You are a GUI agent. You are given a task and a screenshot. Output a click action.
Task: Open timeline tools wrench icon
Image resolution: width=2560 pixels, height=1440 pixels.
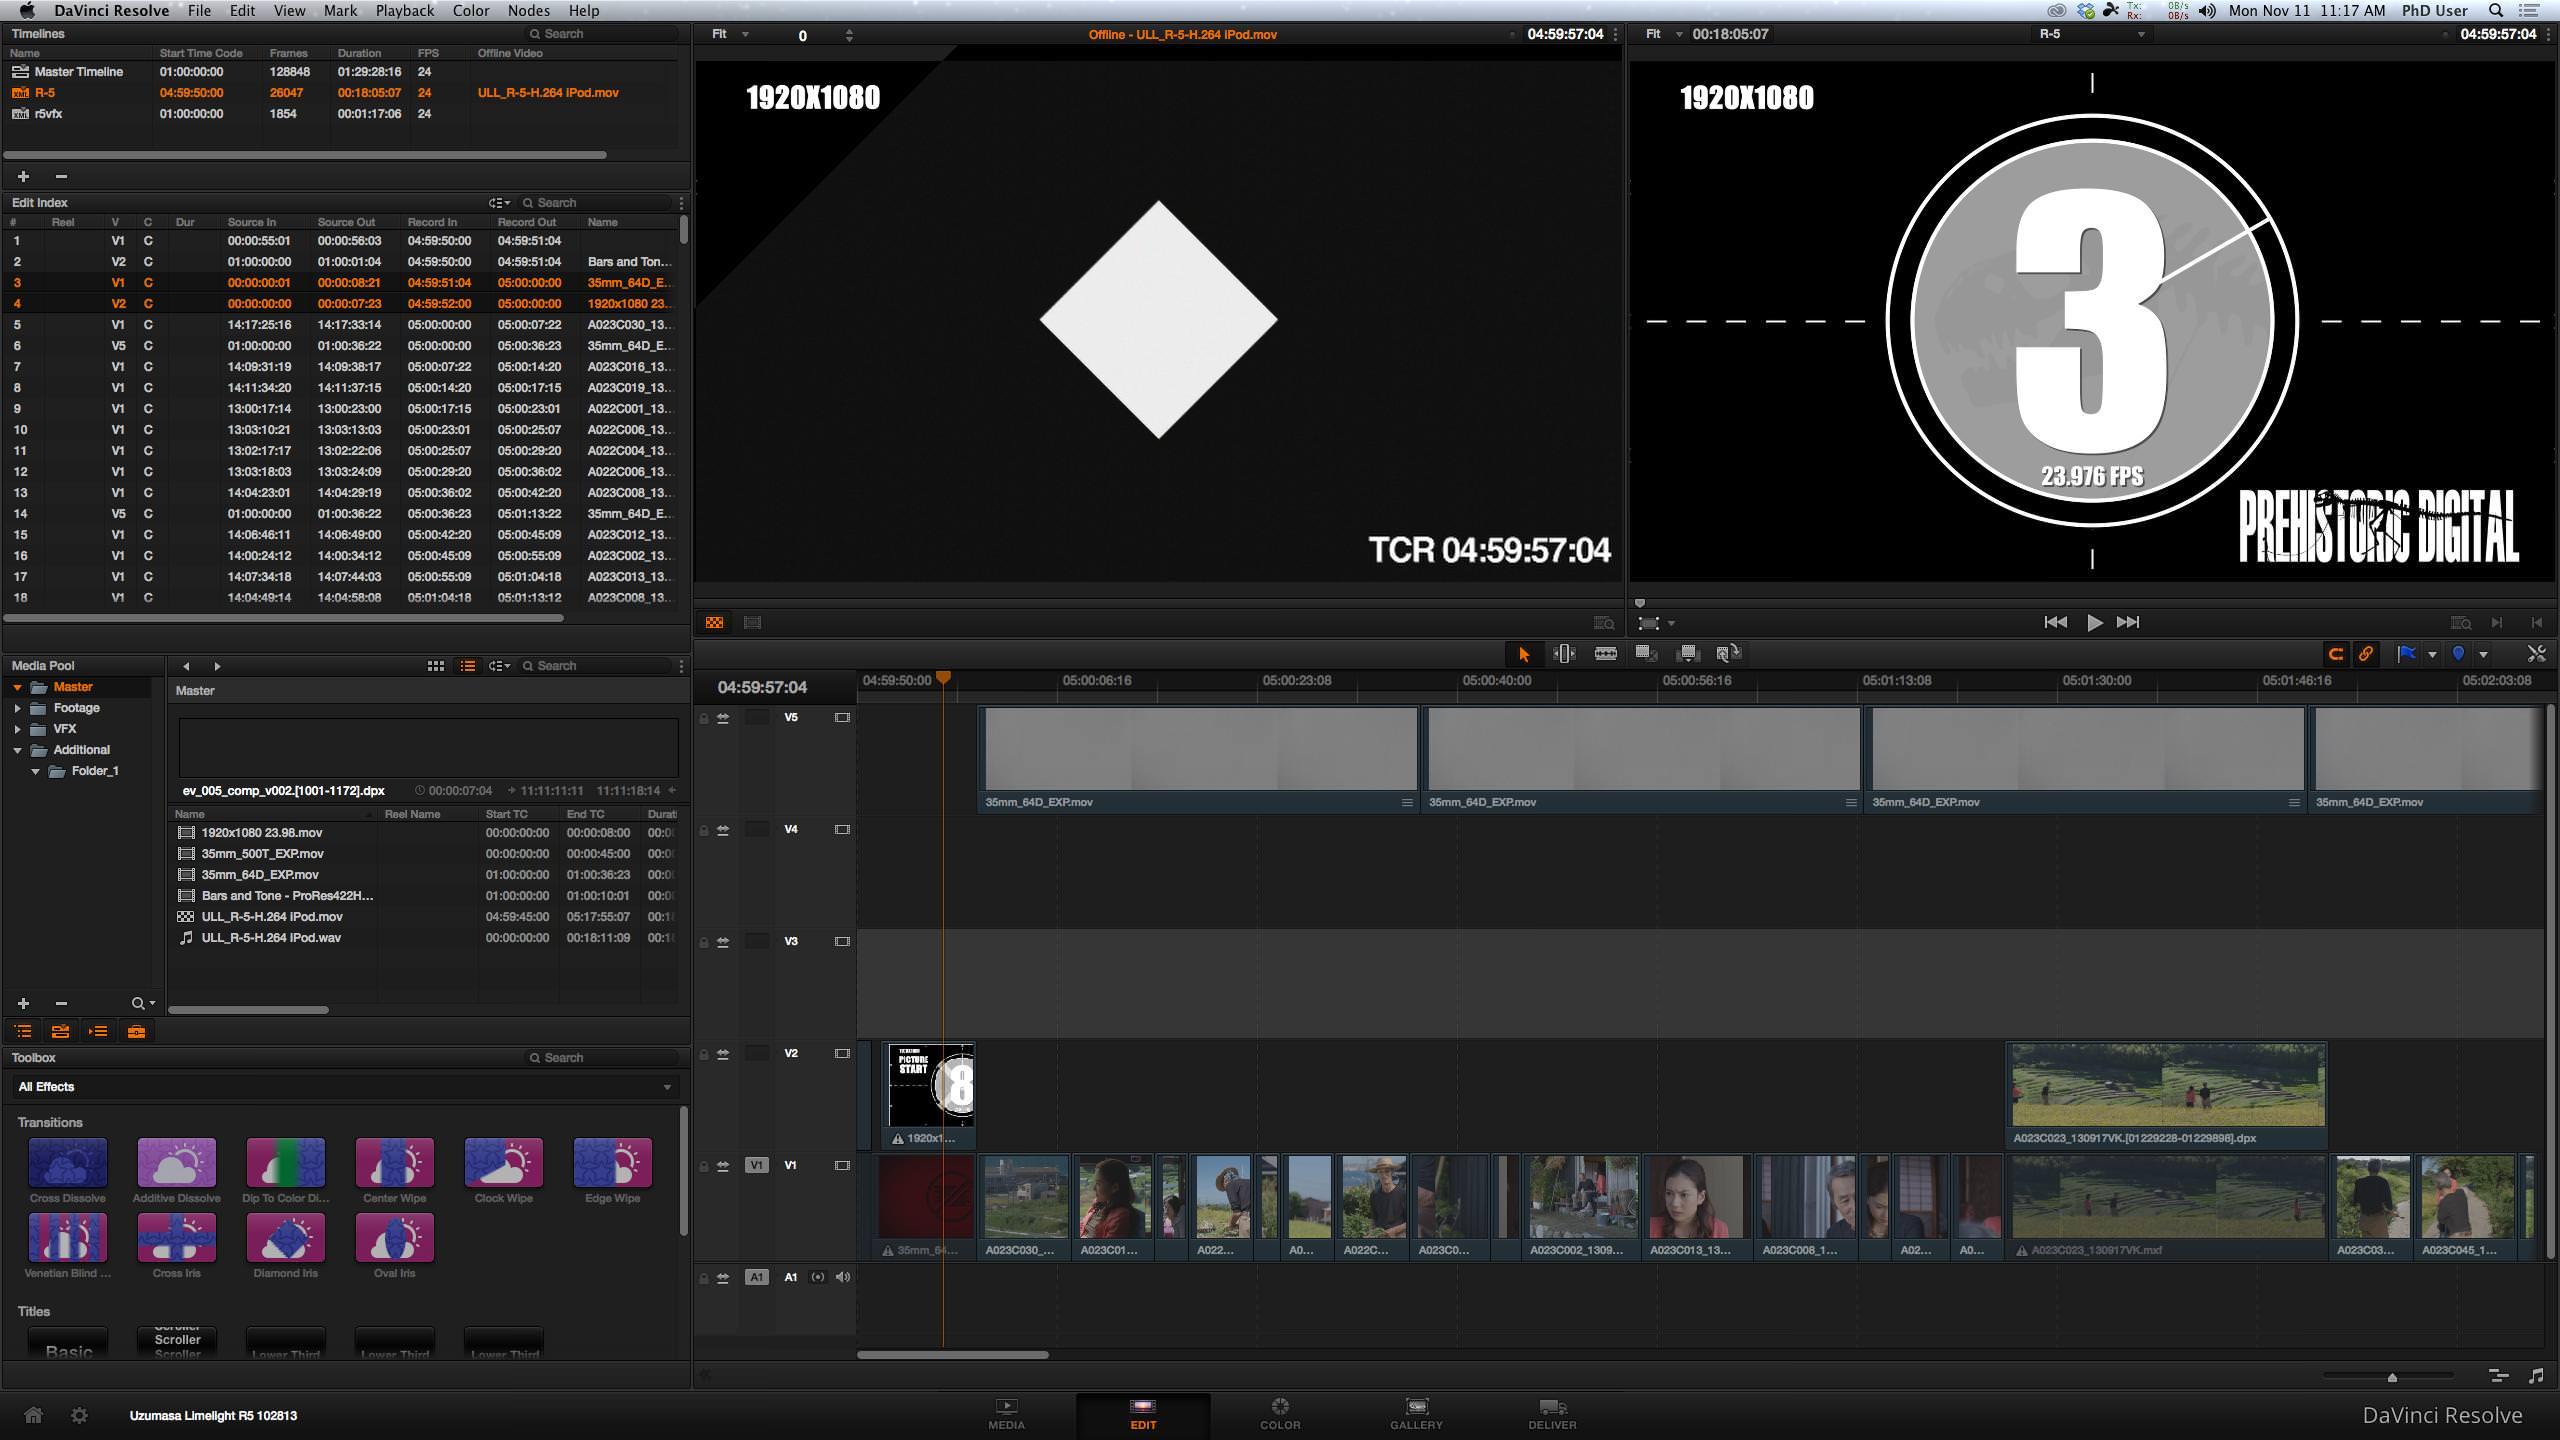click(x=2536, y=654)
